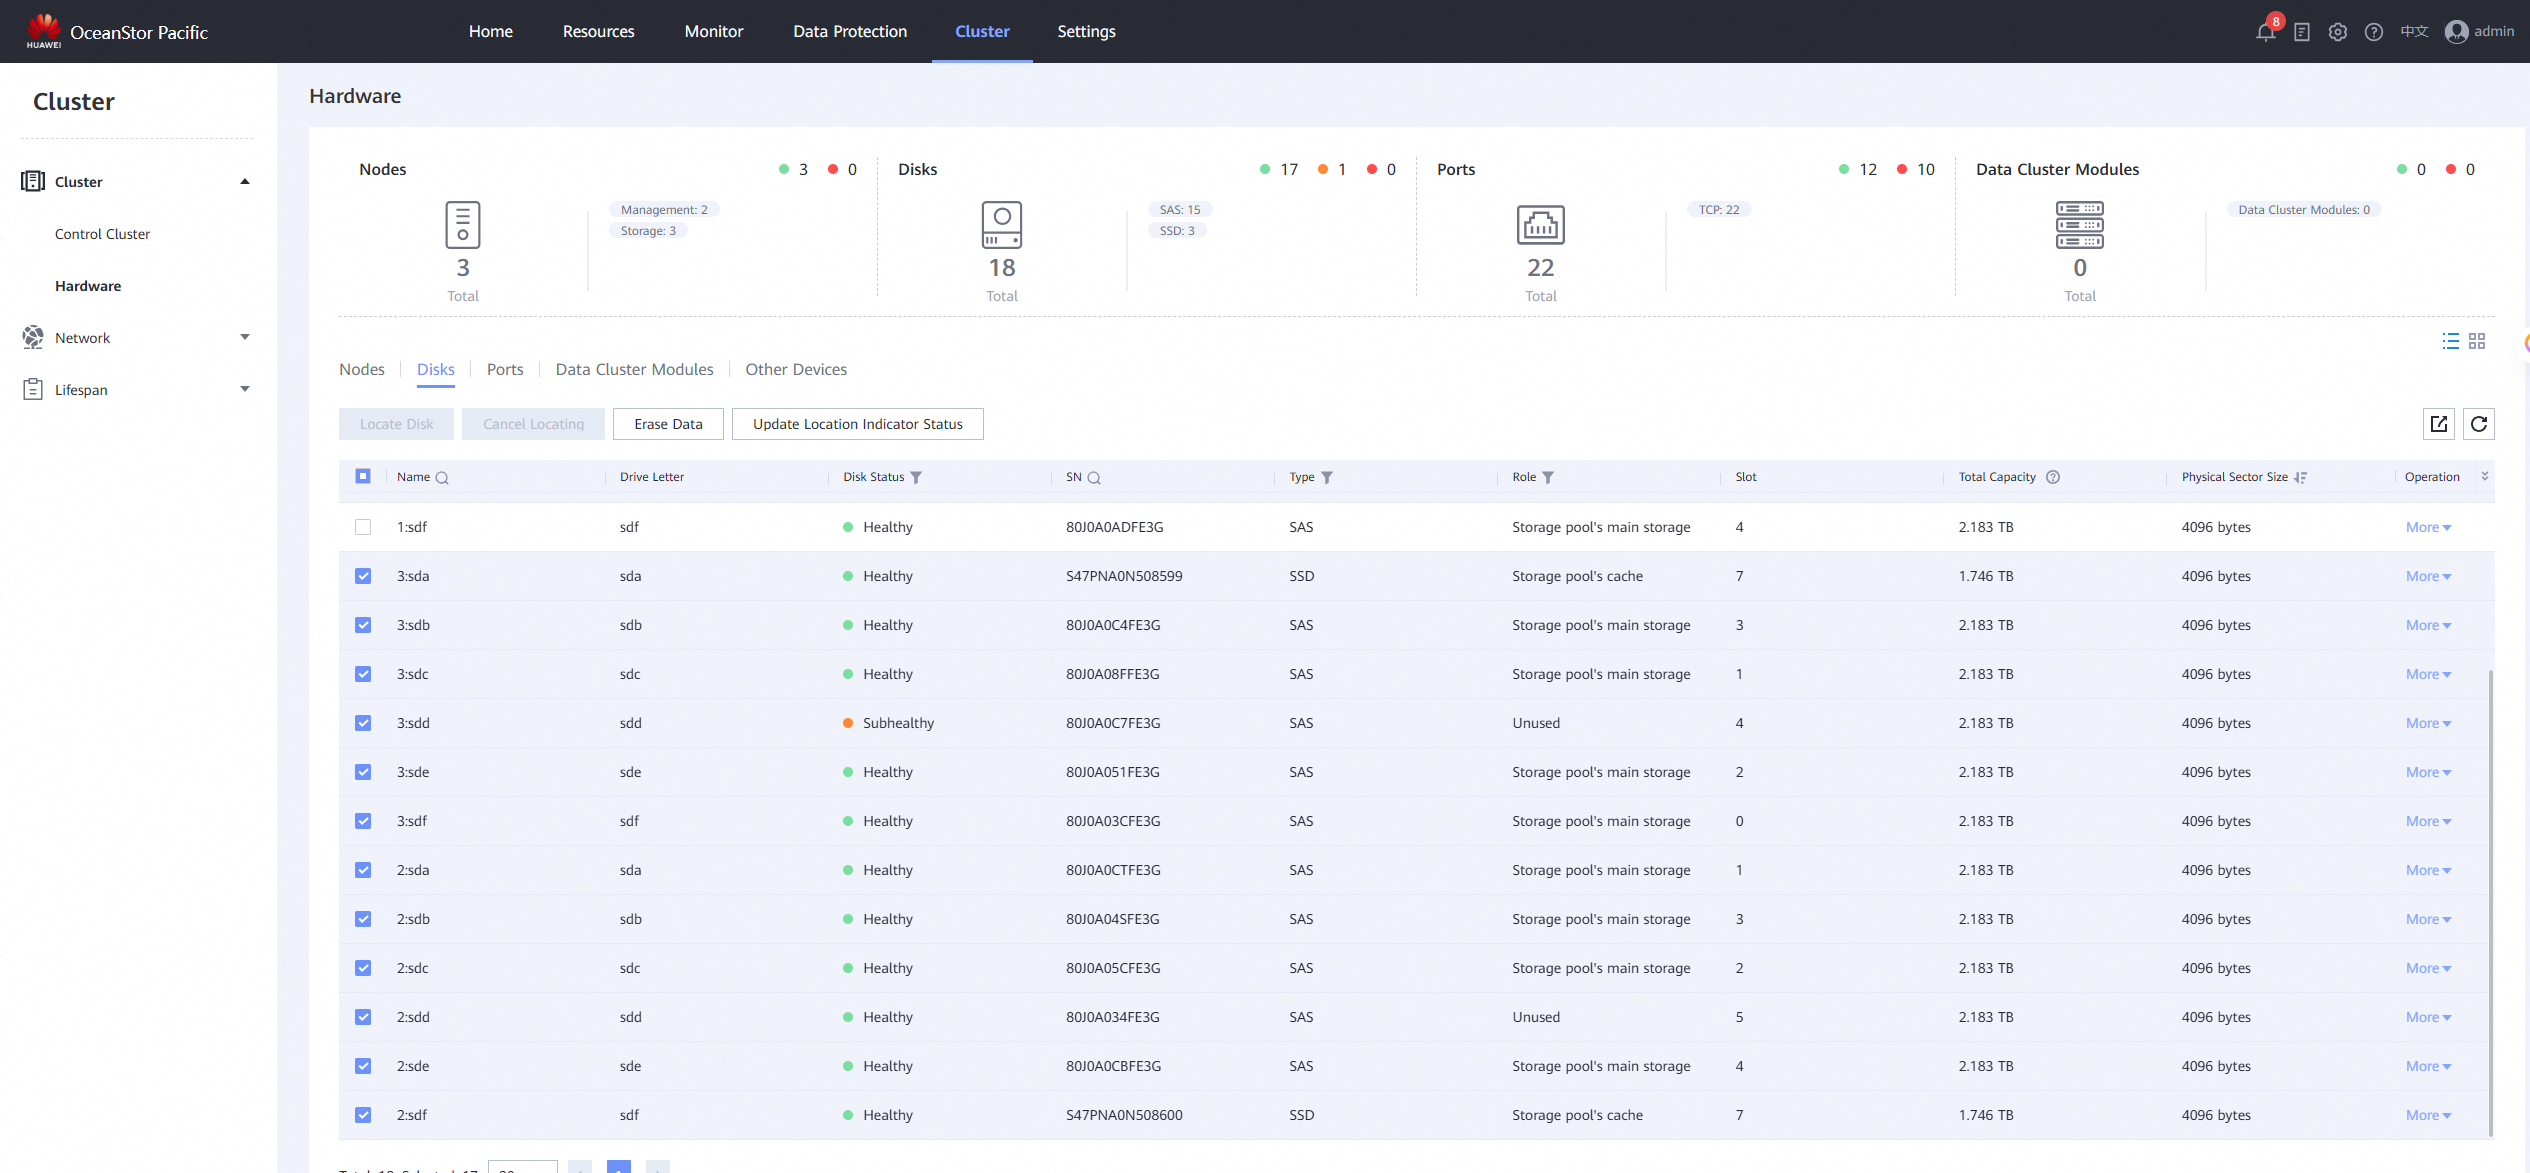Image resolution: width=2530 pixels, height=1173 pixels.
Task: Toggle the select-all header checkbox
Action: tap(363, 476)
